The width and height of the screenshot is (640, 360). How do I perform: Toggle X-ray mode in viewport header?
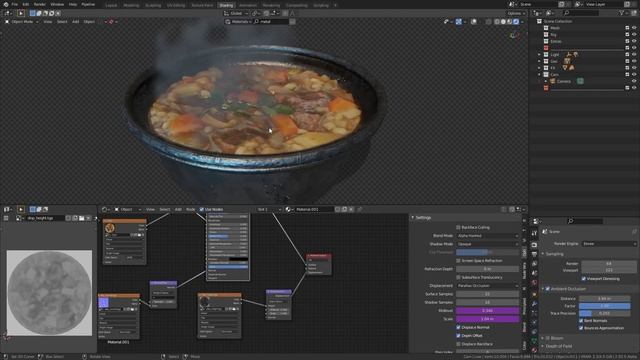[488, 22]
